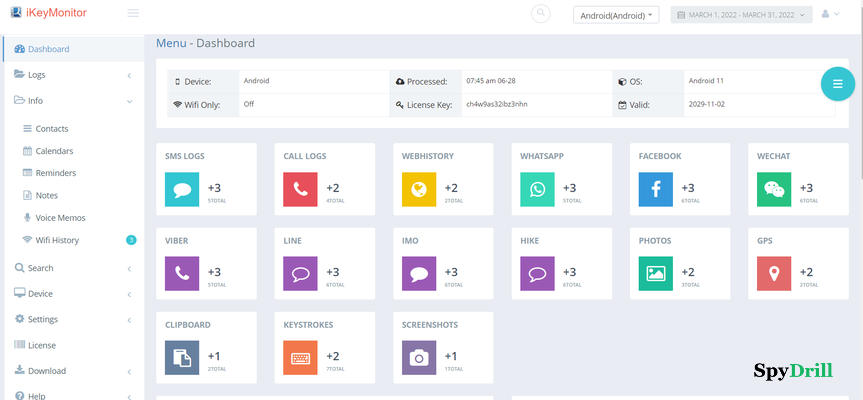Click the WeChat icon tile
Screen dimensions: 863x400
(x=774, y=189)
